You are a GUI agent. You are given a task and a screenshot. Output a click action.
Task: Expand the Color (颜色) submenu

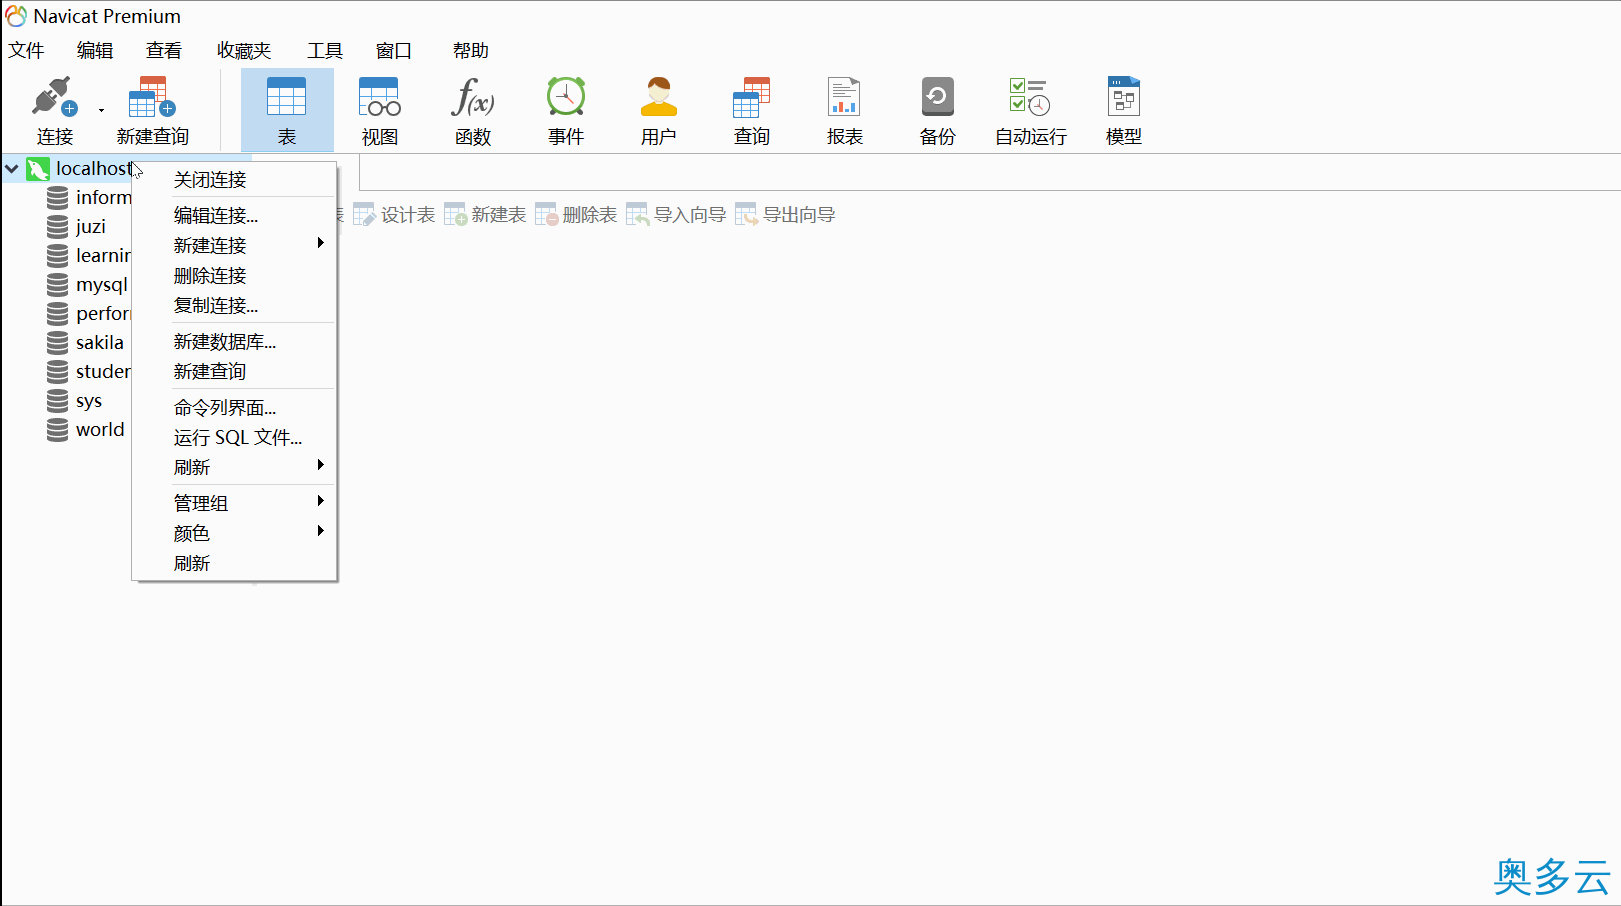(234, 534)
